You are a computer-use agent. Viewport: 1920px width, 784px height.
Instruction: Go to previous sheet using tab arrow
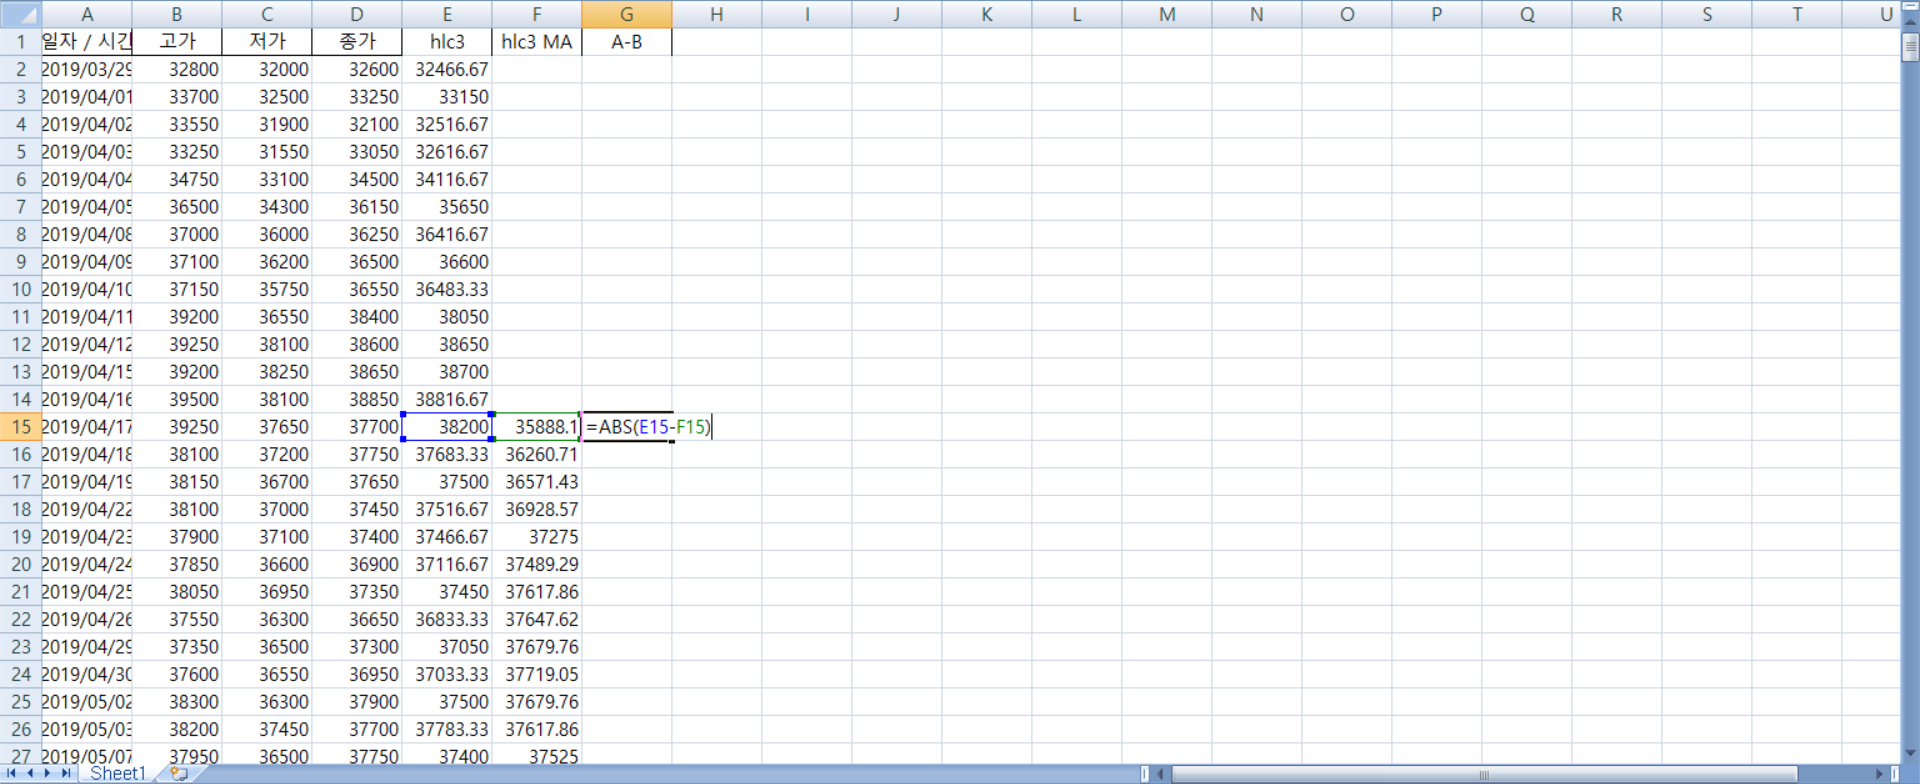coord(30,773)
